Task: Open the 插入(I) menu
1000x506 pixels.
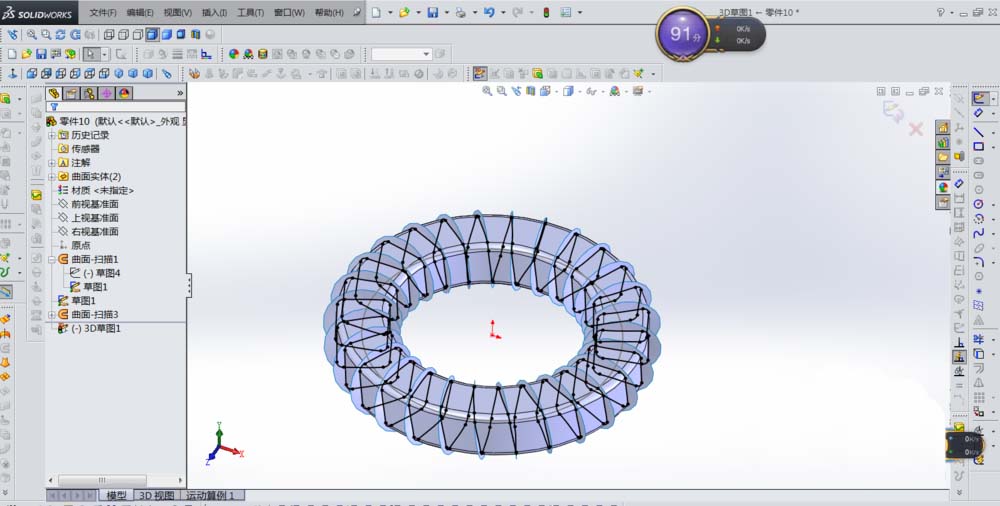Action: (214, 12)
